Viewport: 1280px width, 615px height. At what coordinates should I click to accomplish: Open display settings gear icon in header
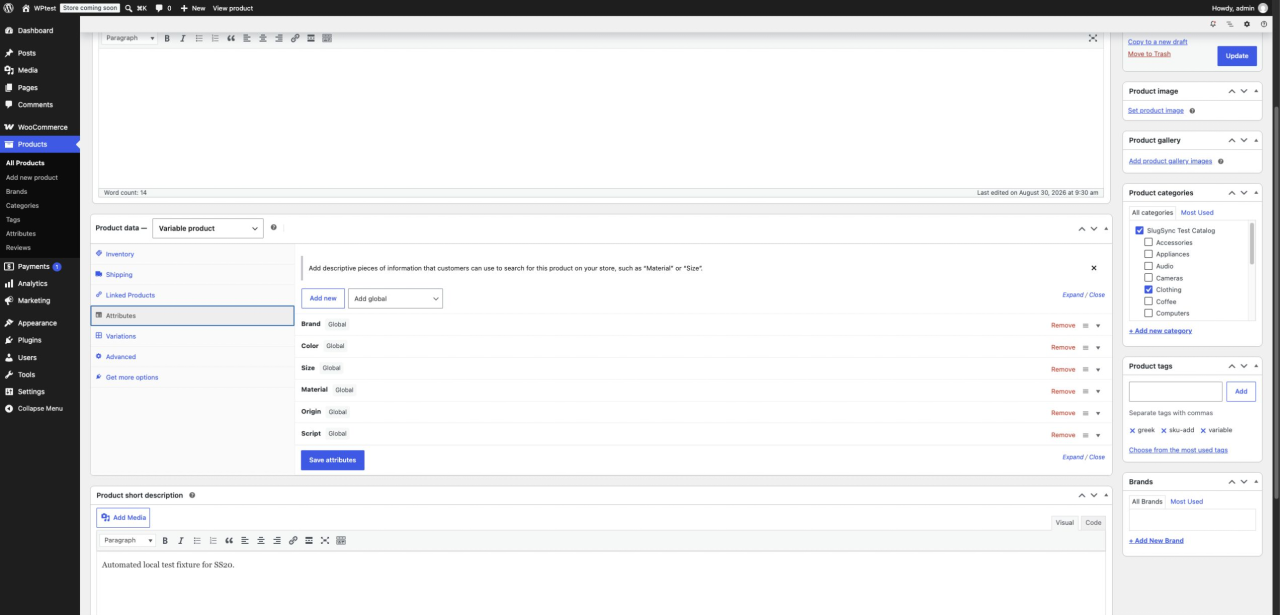(x=1247, y=23)
